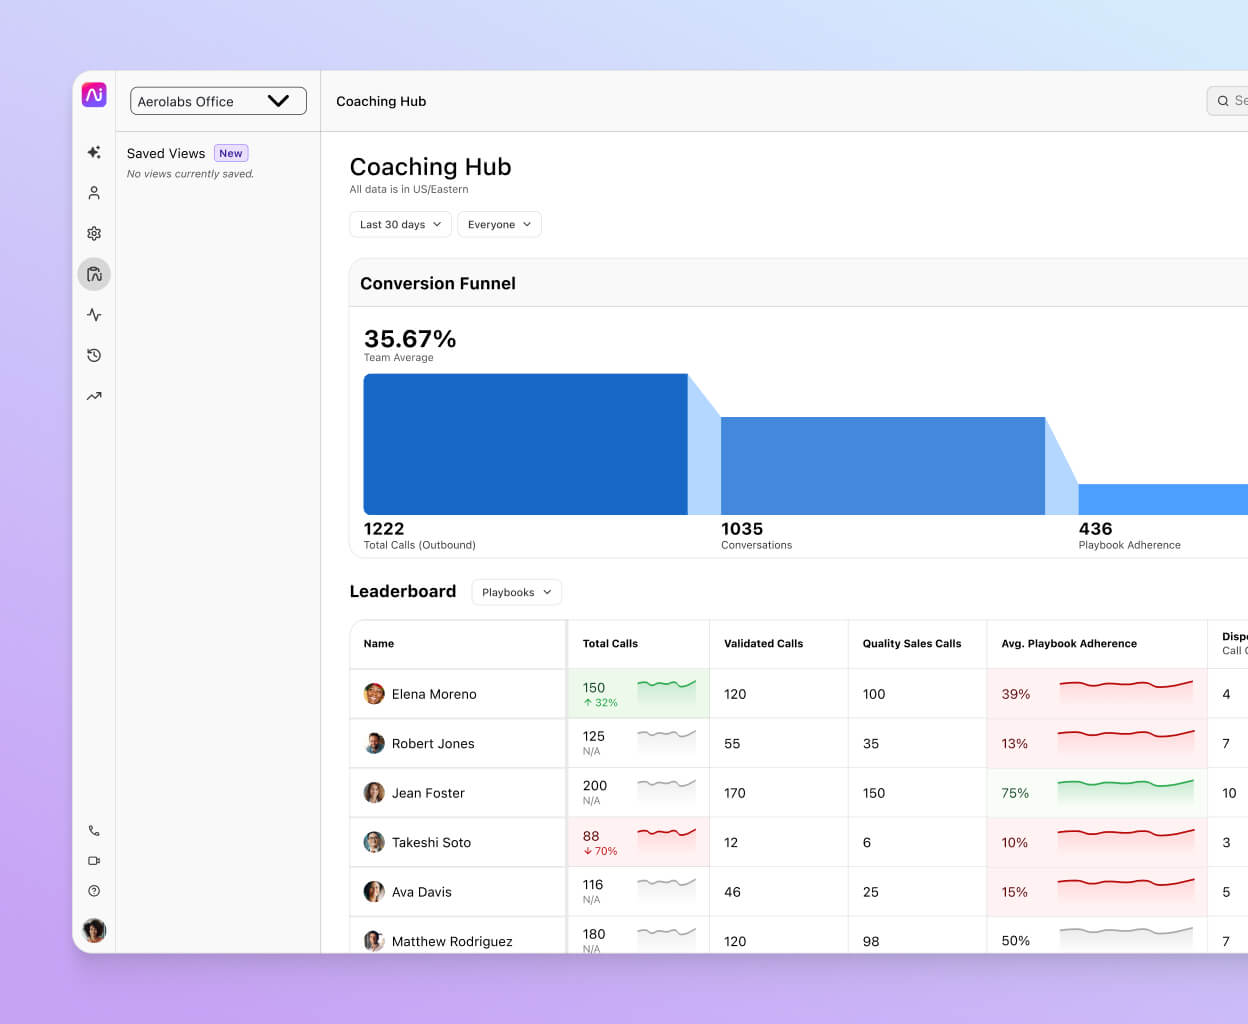
Task: Click the Coaching Hub page title
Action: [430, 166]
